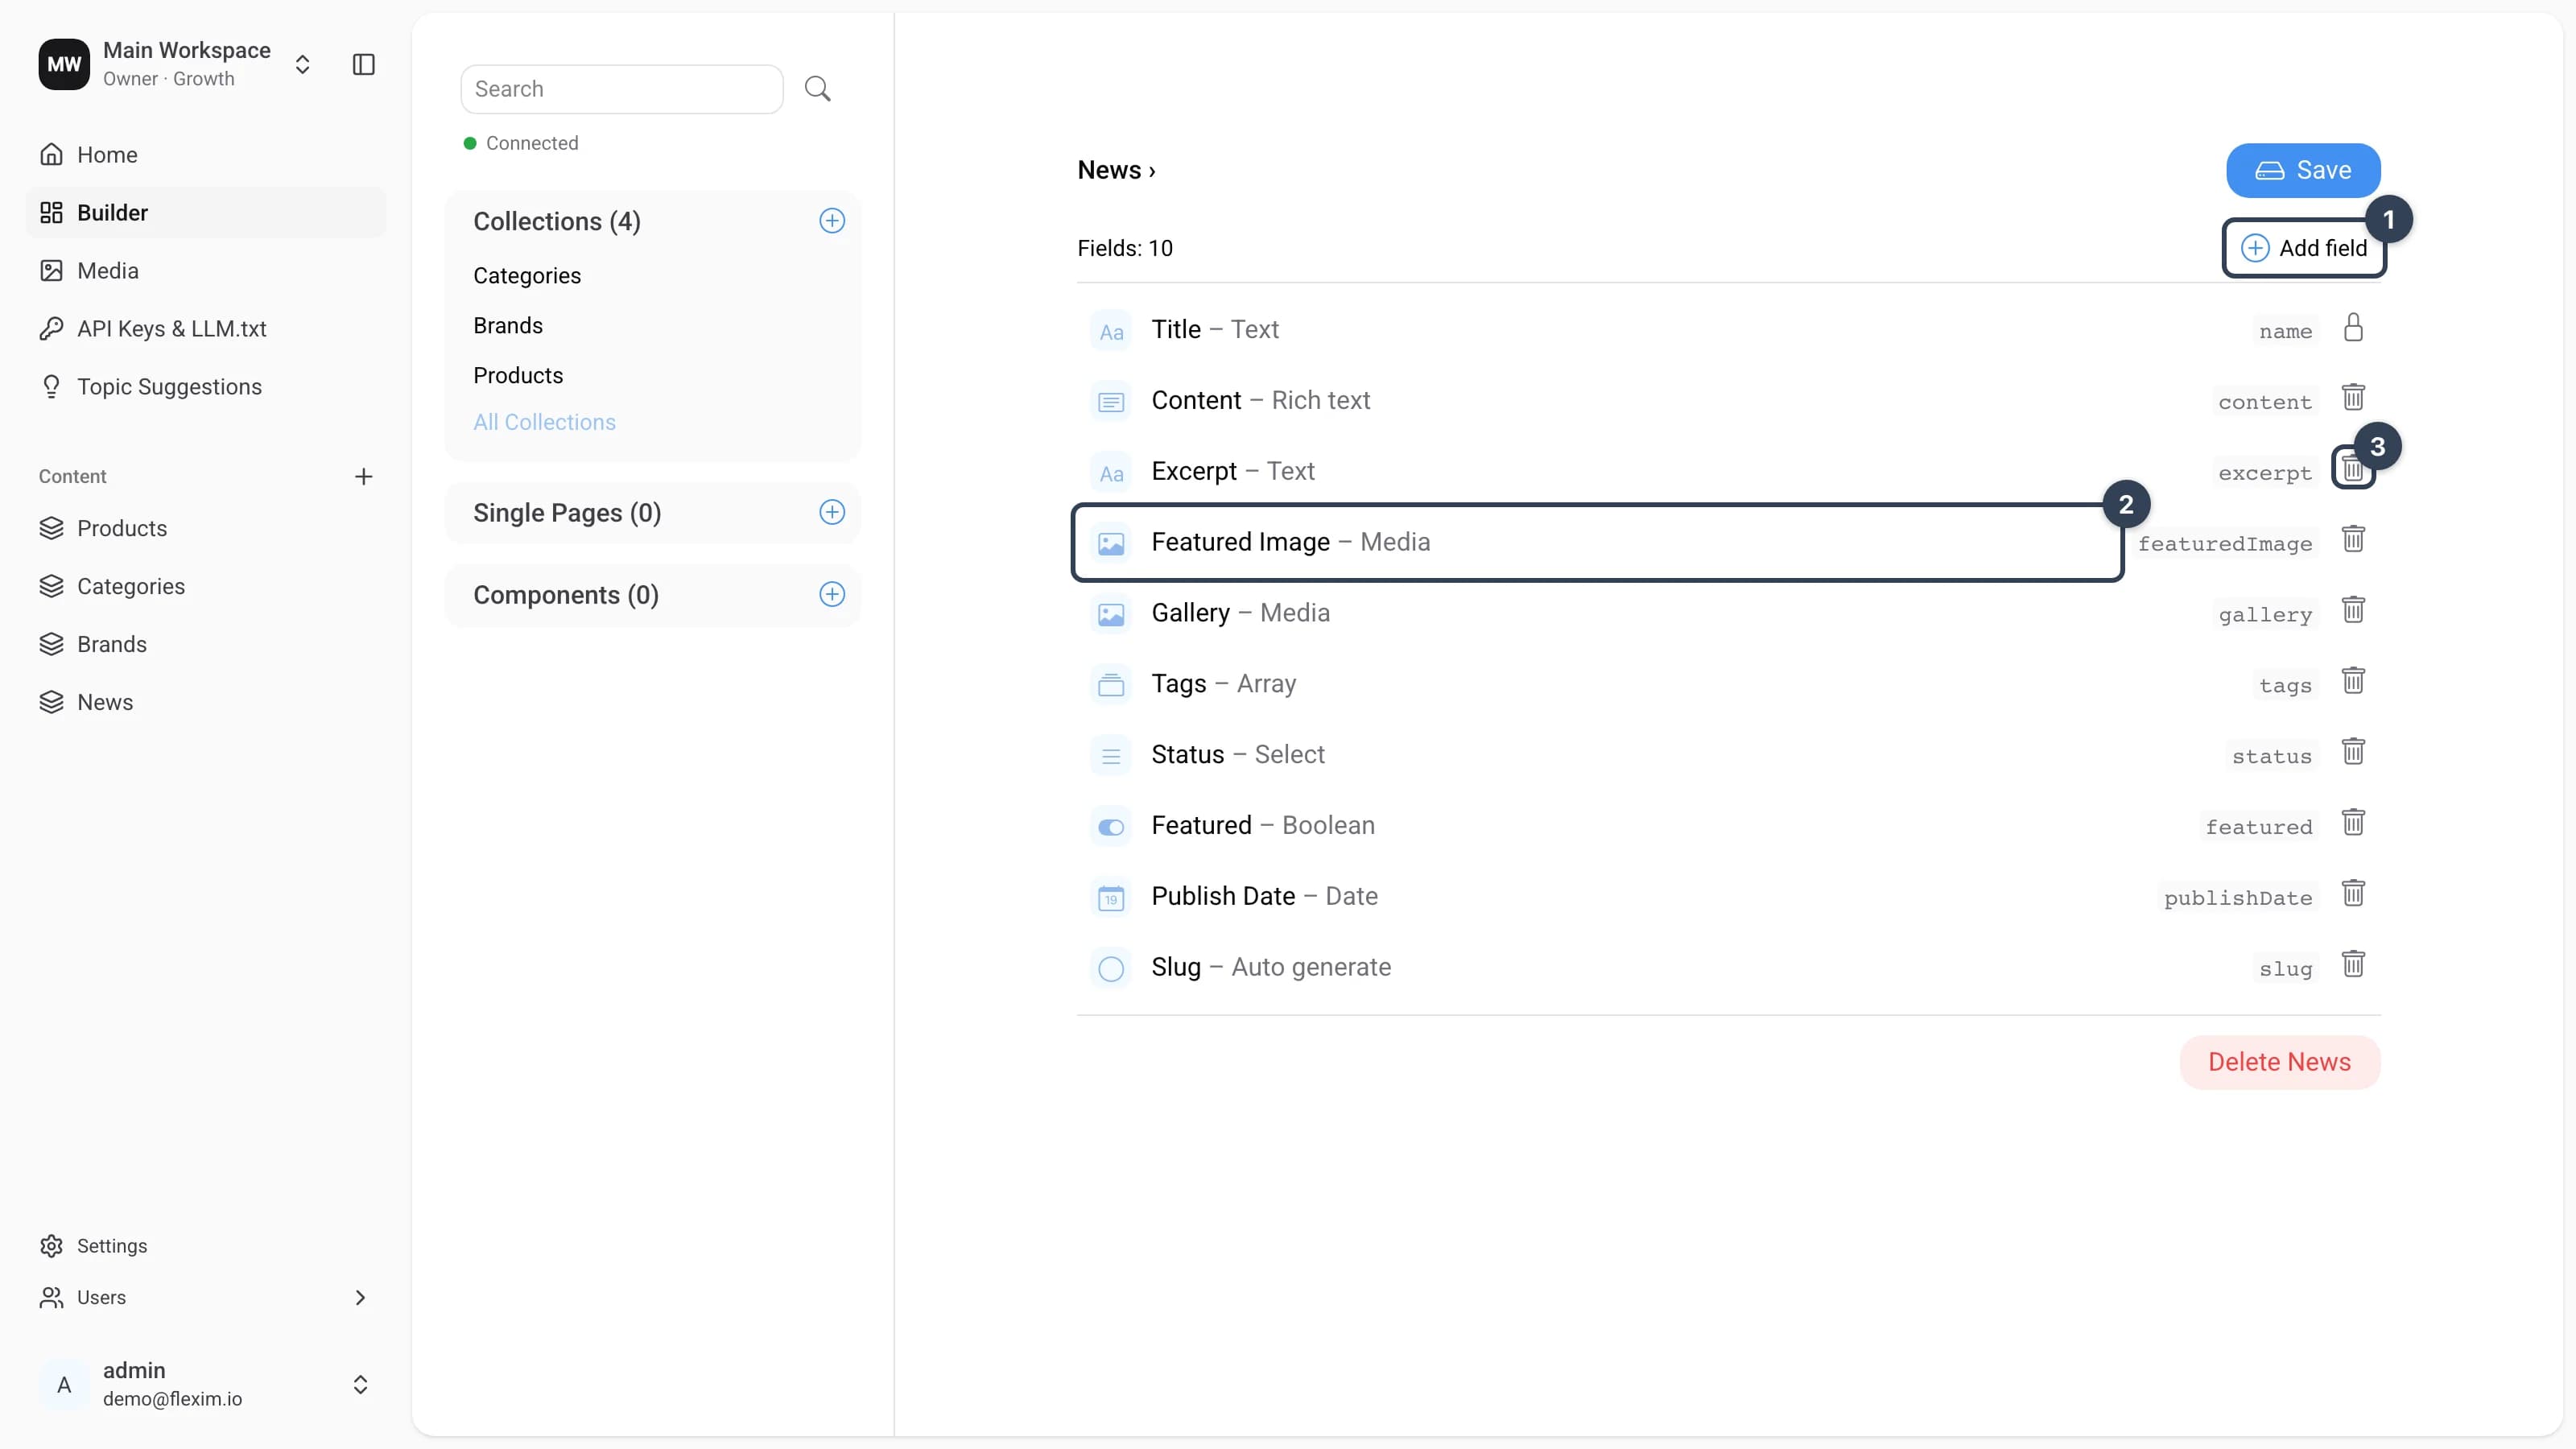Click the Collections (4) heading

557,221
